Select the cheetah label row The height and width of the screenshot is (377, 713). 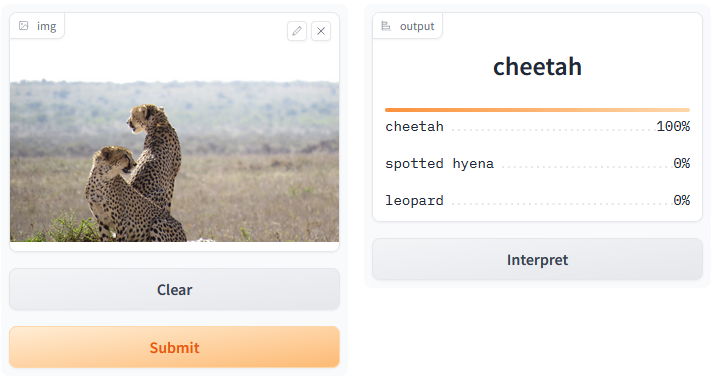coord(537,126)
